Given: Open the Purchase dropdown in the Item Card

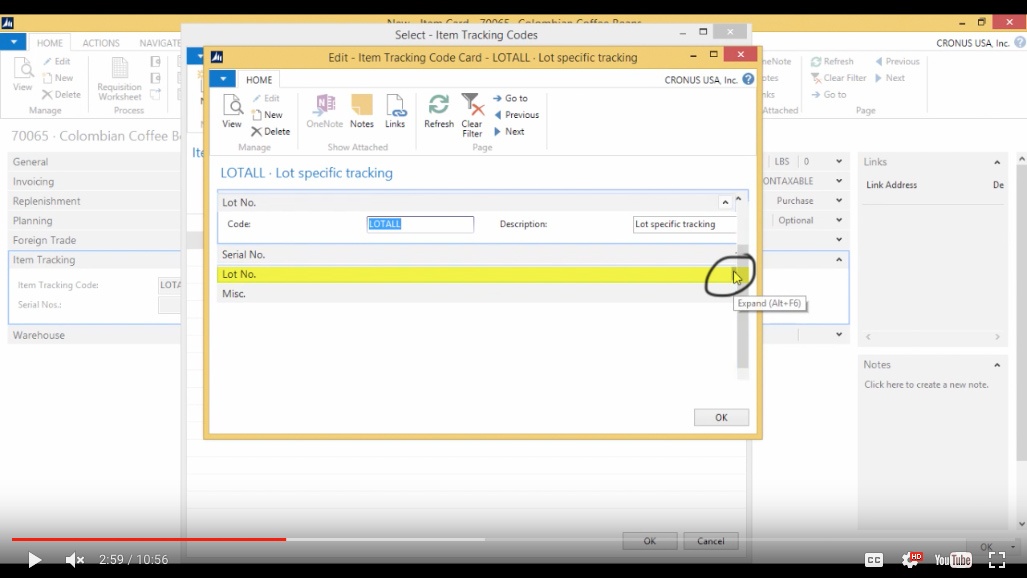Looking at the screenshot, I should (838, 201).
